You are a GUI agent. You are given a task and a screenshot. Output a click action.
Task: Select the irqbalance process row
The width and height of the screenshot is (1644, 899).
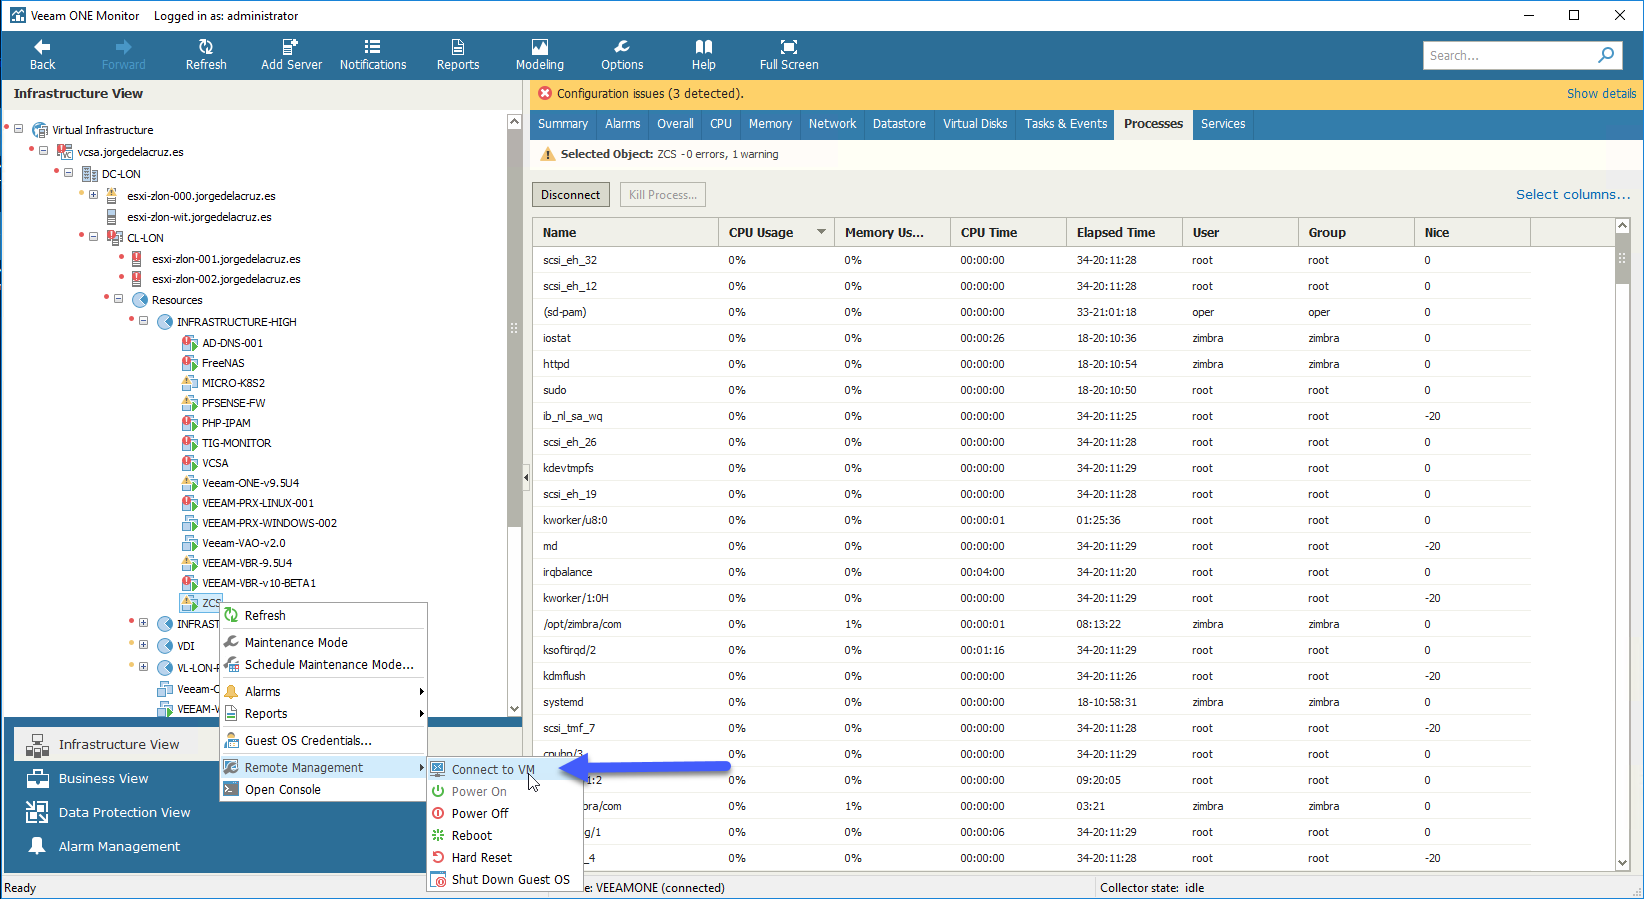click(1031, 572)
